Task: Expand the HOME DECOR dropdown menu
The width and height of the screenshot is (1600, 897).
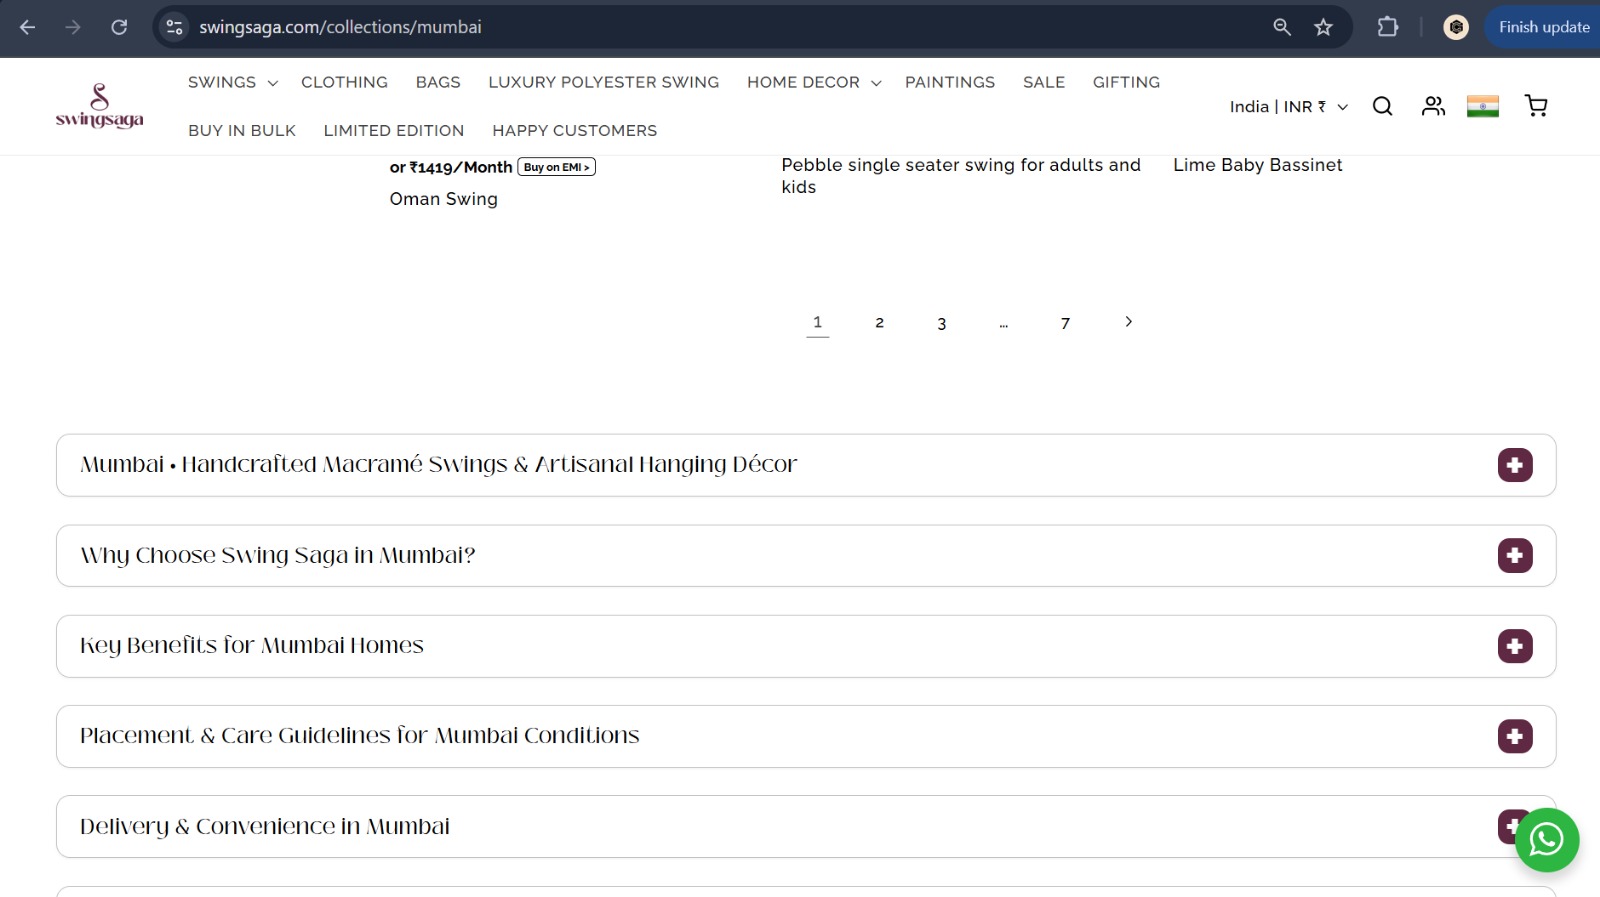Action: pos(814,82)
